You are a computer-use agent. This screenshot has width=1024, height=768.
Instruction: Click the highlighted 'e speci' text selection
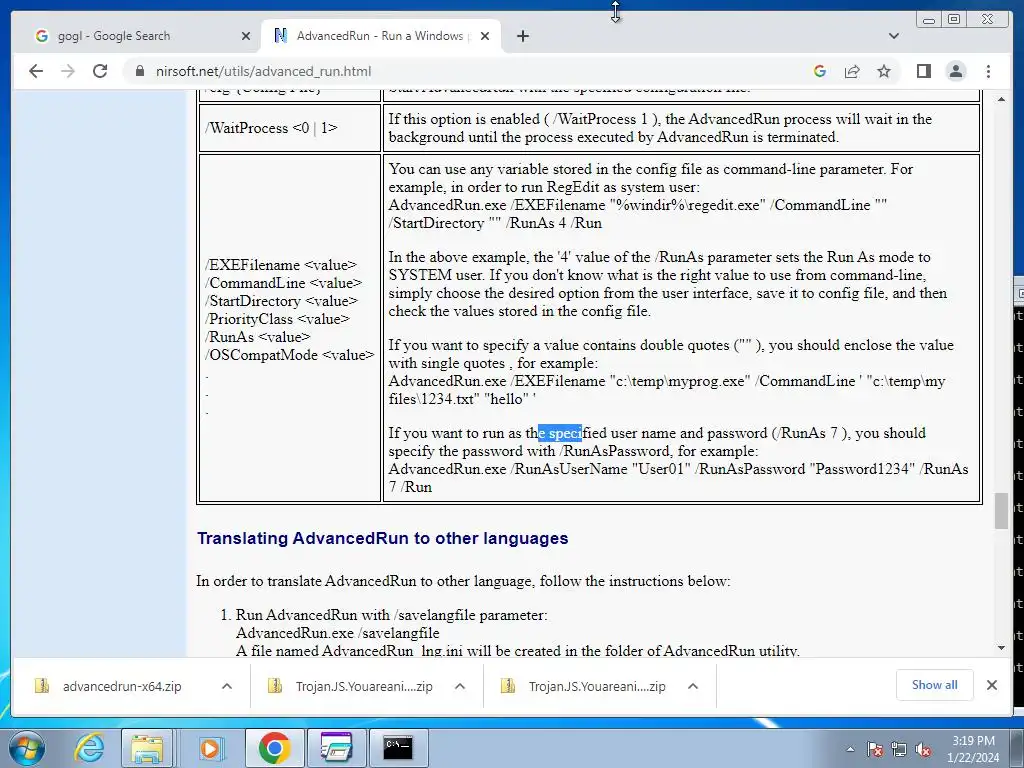click(x=560, y=433)
